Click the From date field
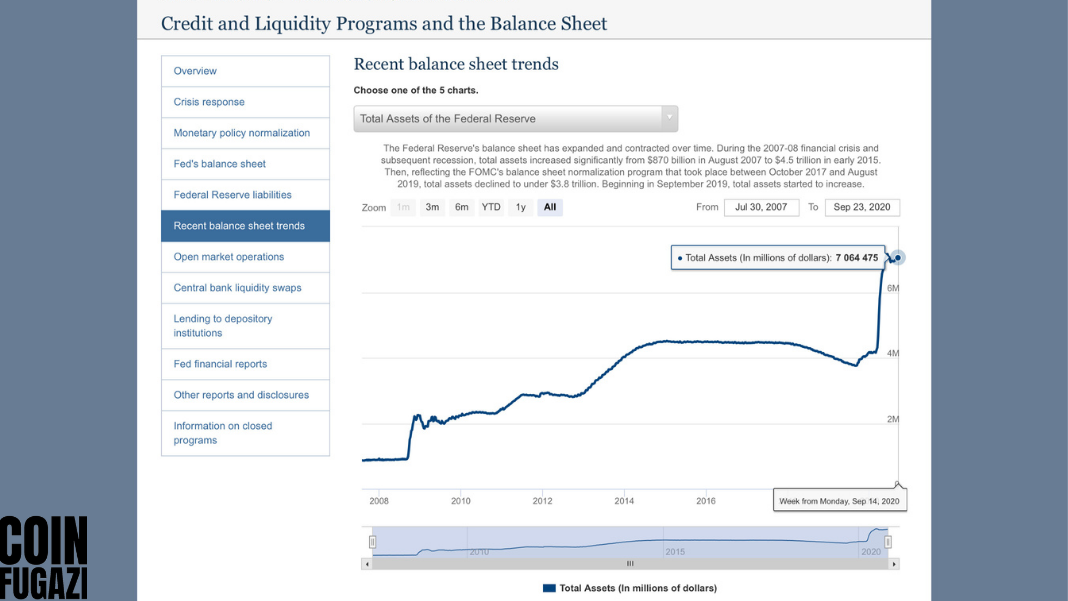This screenshot has height=601, width=1068. point(761,207)
